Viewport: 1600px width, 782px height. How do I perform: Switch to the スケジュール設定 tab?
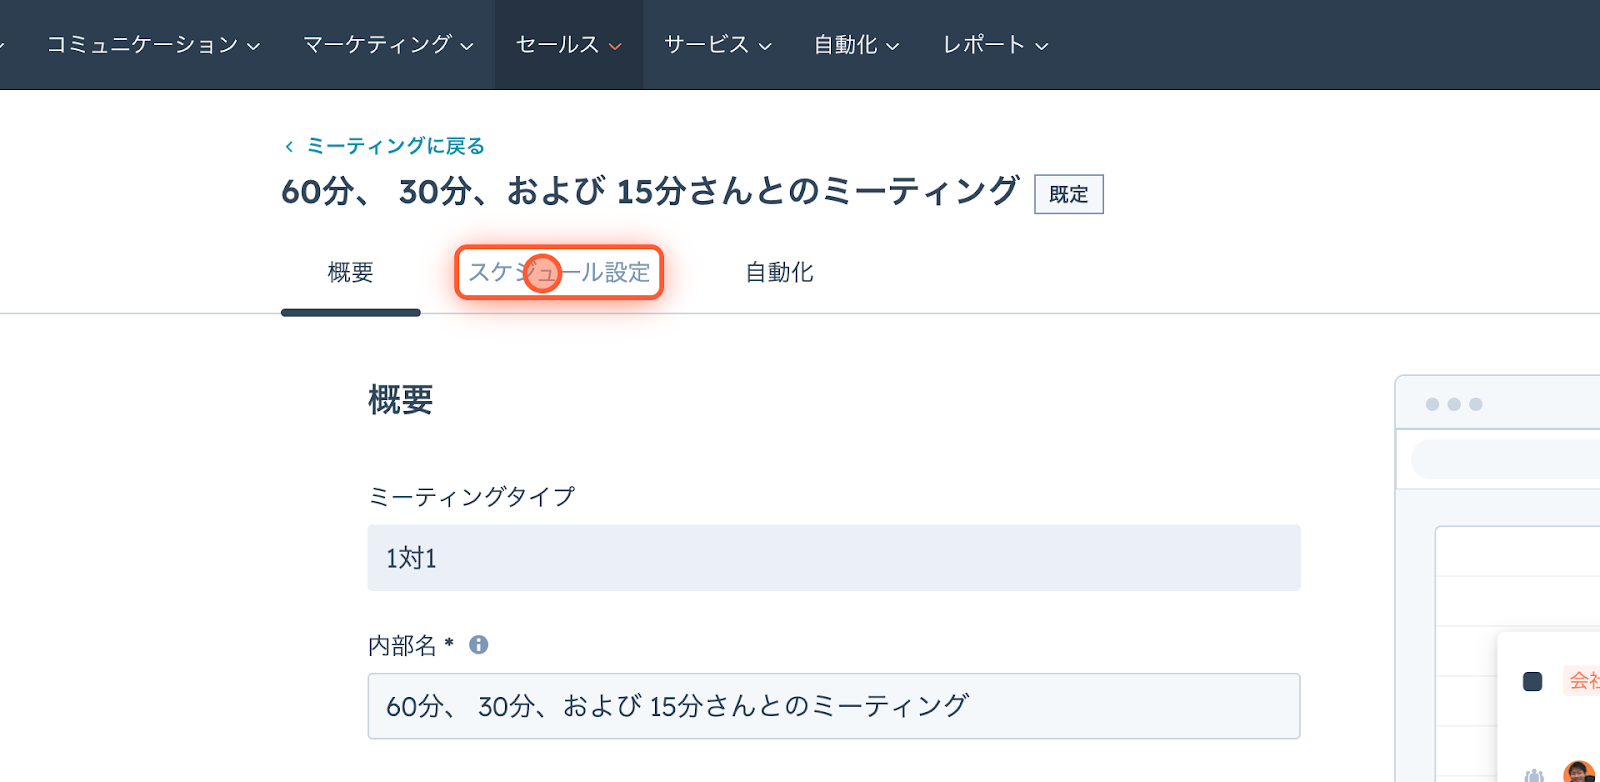pos(559,272)
